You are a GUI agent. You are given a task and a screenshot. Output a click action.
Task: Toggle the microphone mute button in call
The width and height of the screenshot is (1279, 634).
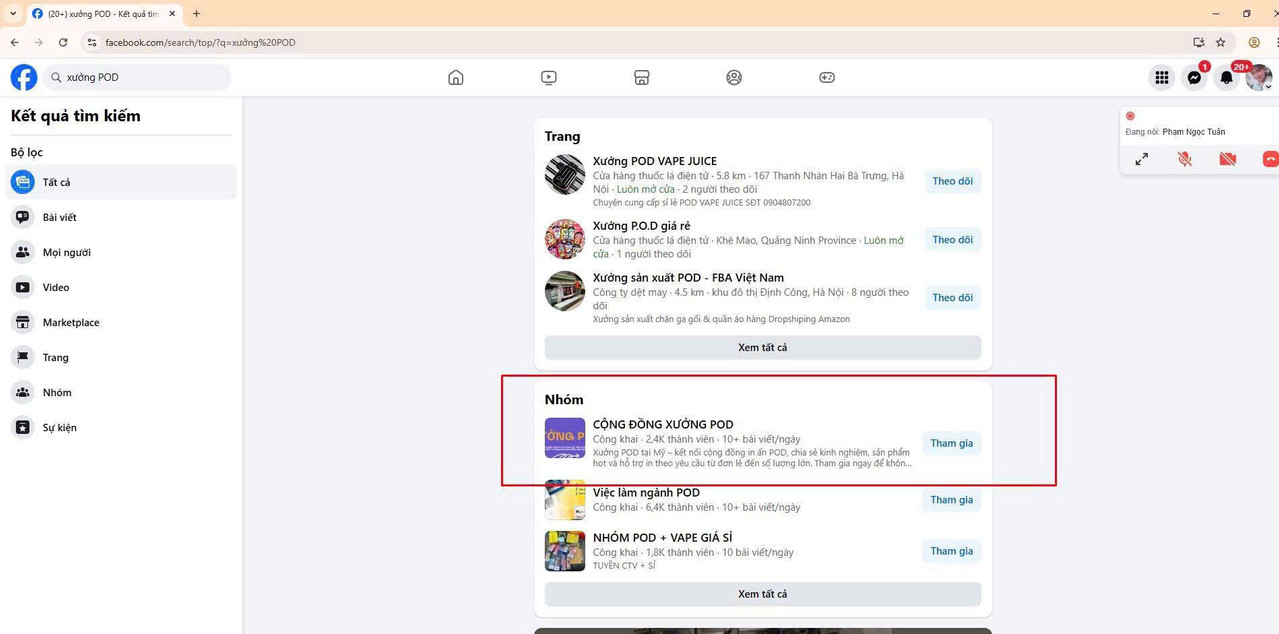point(1185,159)
